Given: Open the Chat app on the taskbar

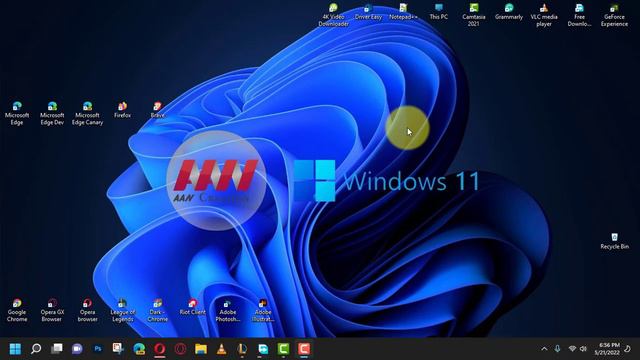Looking at the screenshot, I should pos(77,349).
